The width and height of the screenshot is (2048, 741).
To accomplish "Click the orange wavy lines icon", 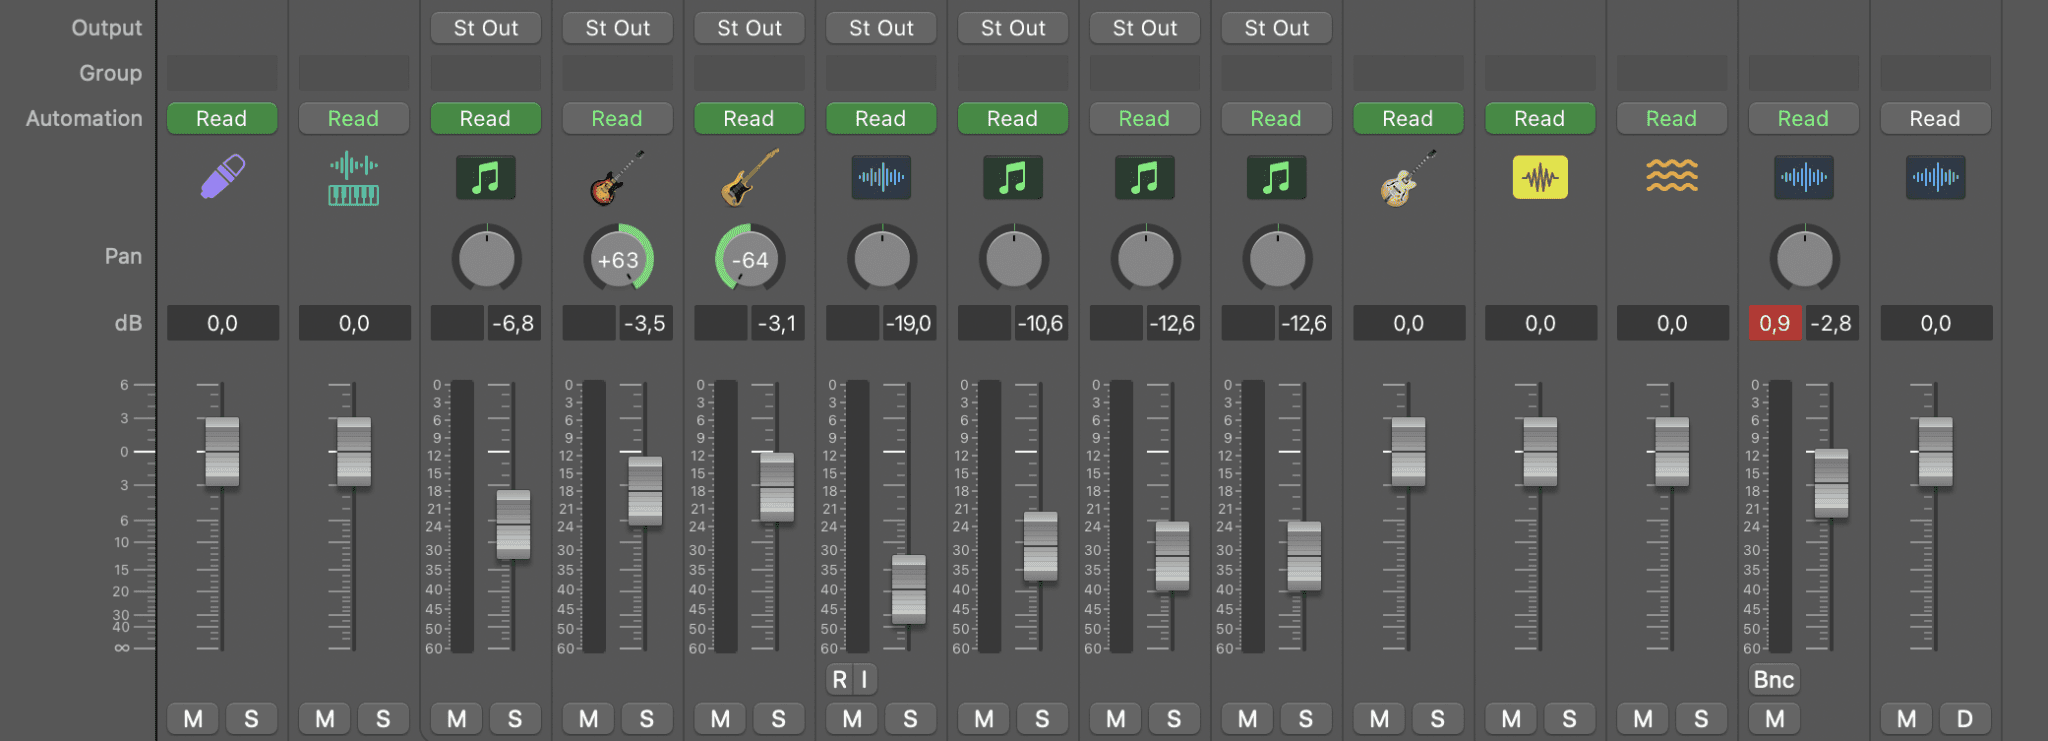I will pos(1671,177).
